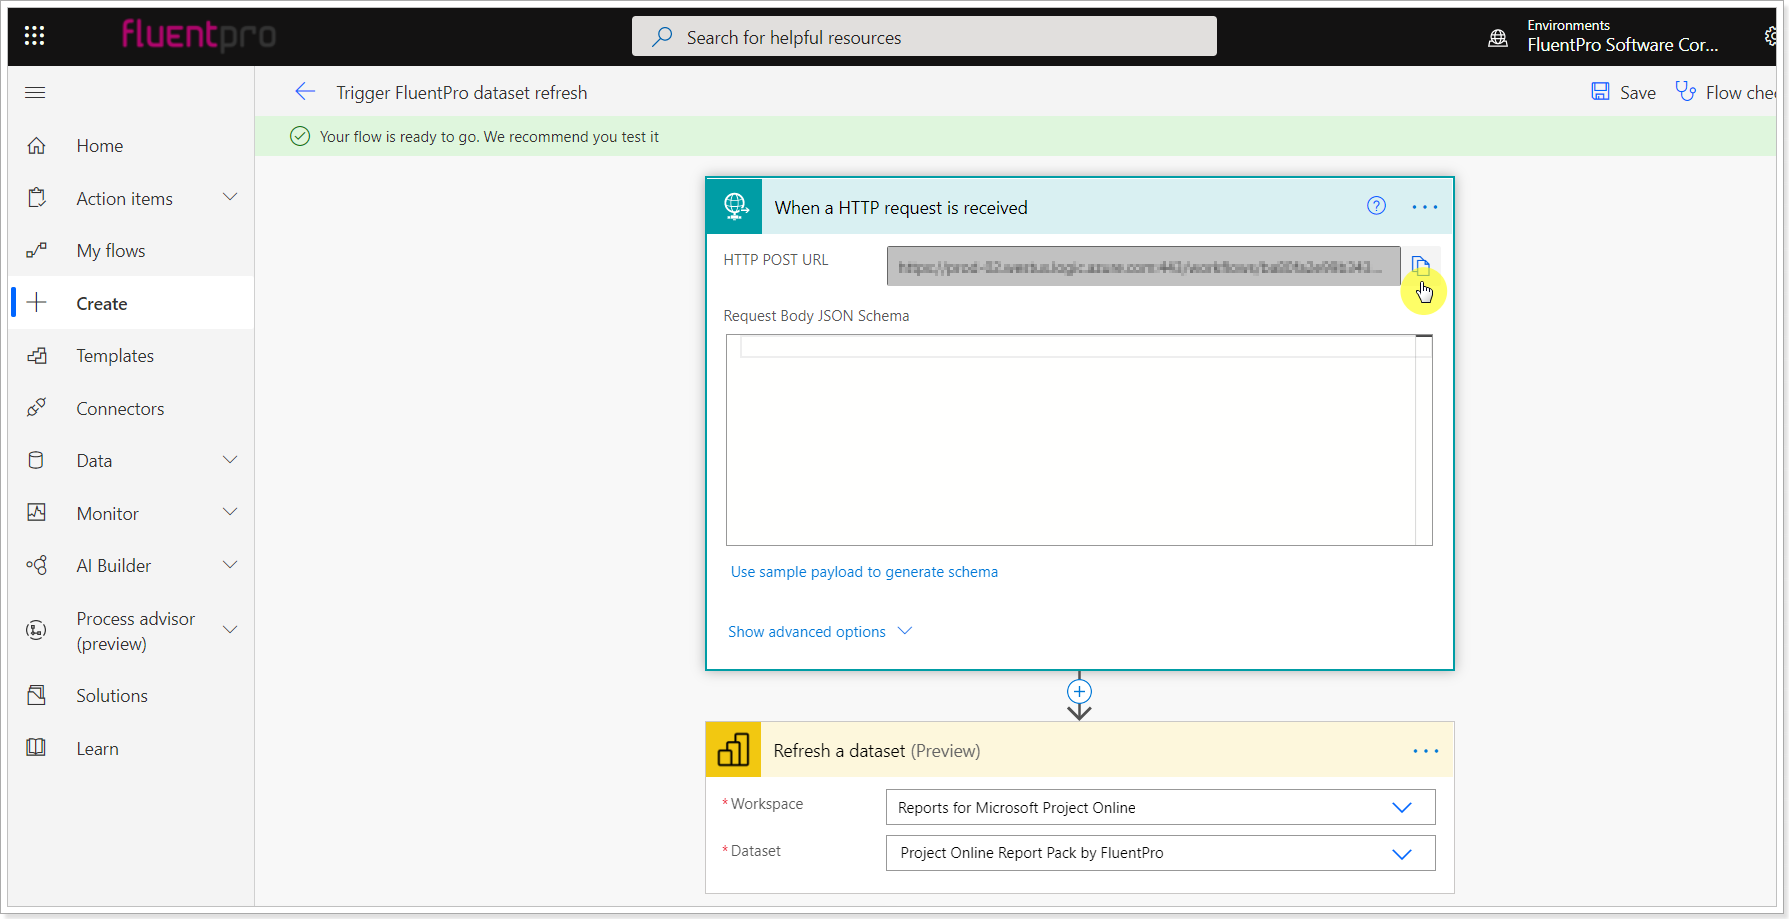This screenshot has height=919, width=1789.
Task: Click the Learn book icon
Action: click(36, 748)
